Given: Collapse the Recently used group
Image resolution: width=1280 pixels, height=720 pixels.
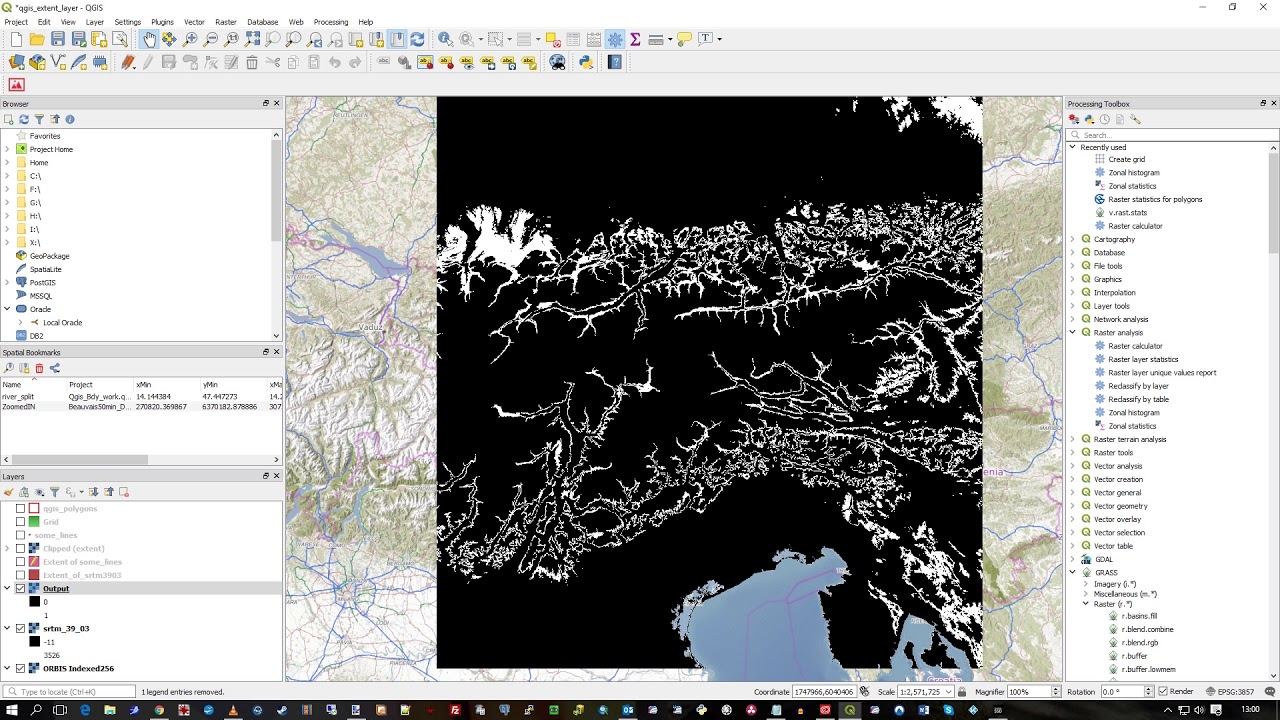Looking at the screenshot, I should [x=1073, y=147].
